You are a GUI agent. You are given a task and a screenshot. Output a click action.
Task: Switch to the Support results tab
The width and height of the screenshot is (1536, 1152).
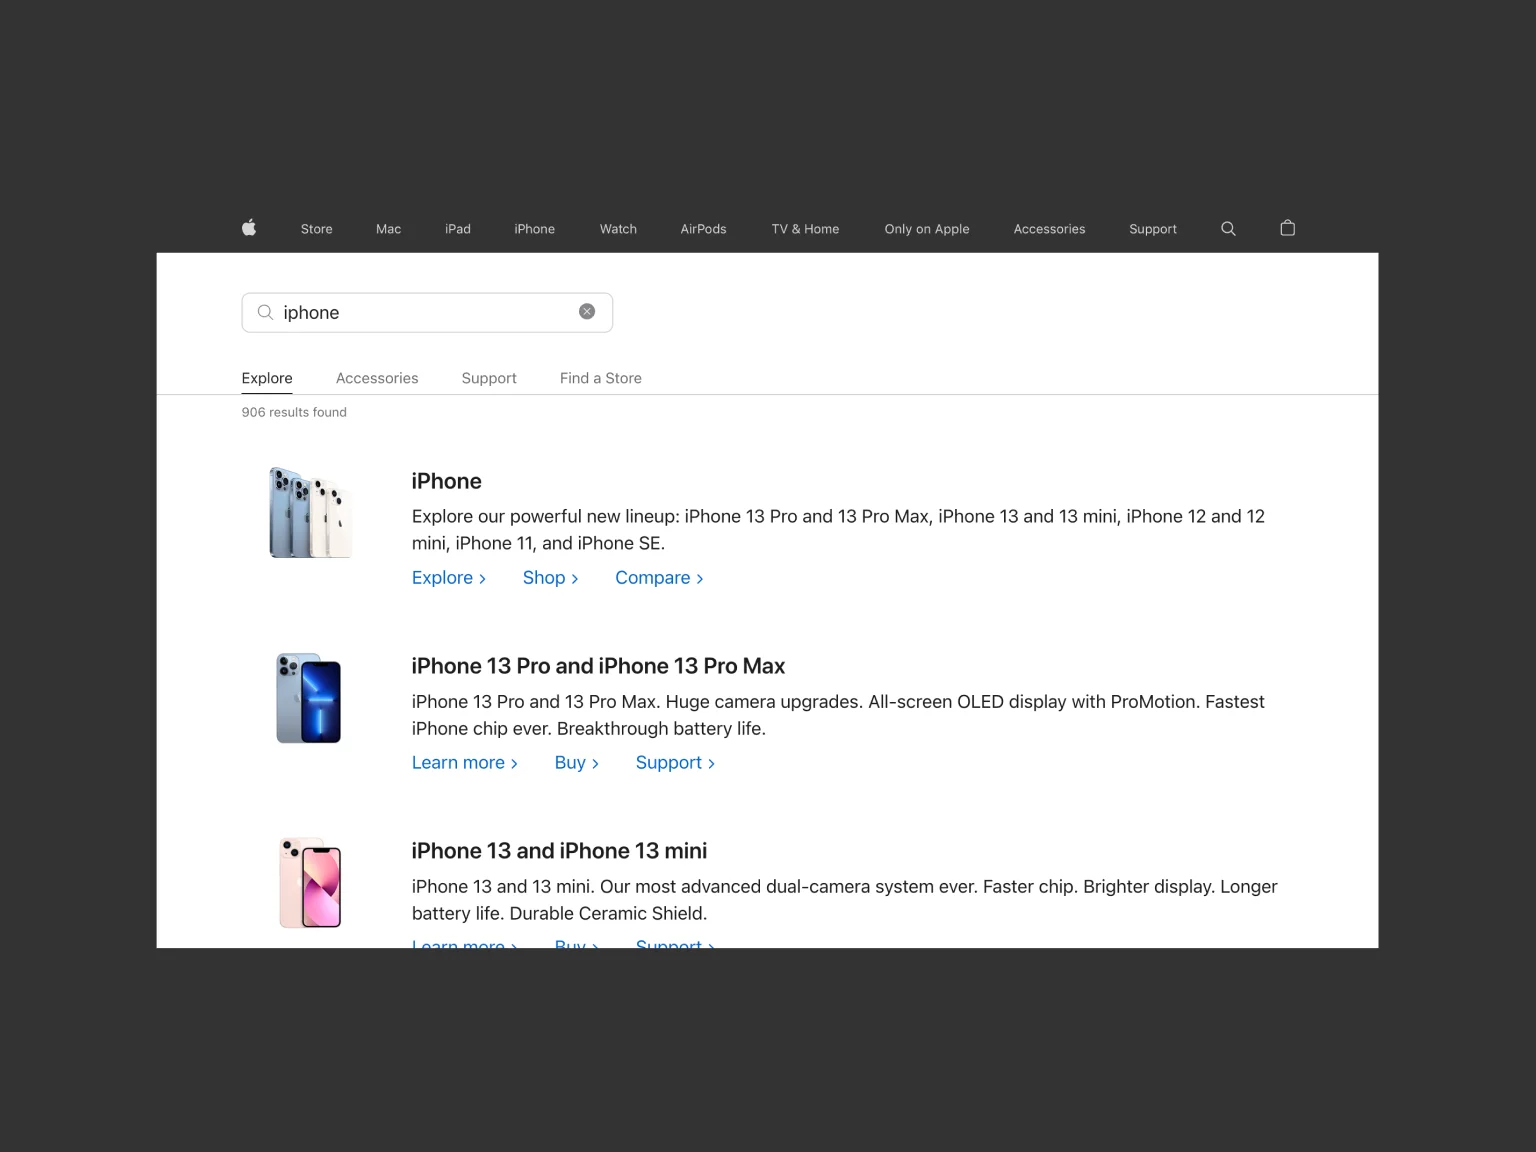(489, 378)
